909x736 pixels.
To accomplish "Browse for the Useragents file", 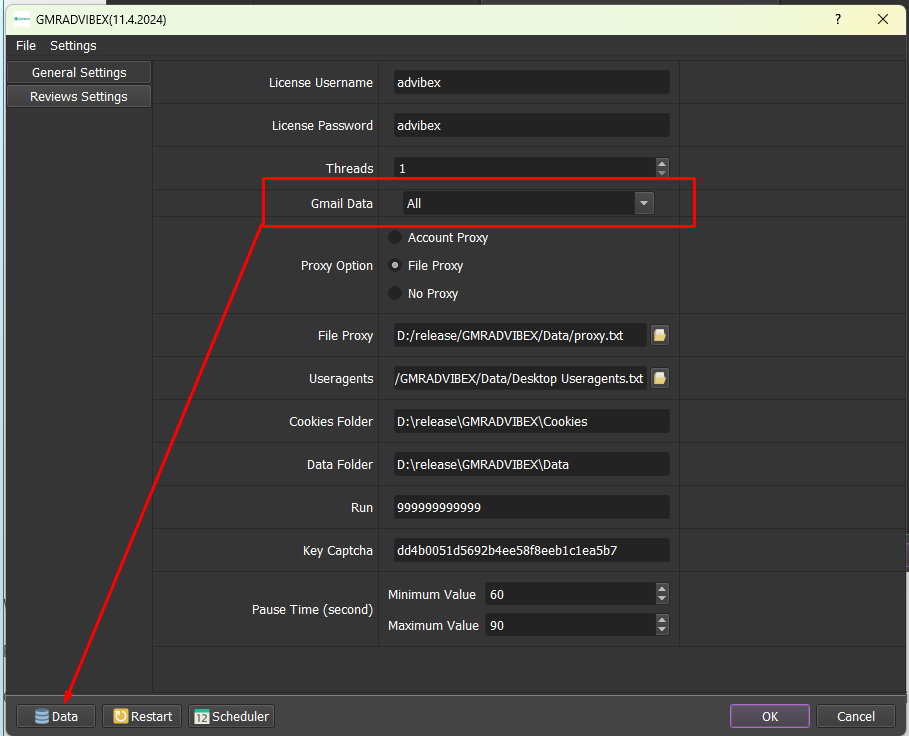I will point(660,379).
